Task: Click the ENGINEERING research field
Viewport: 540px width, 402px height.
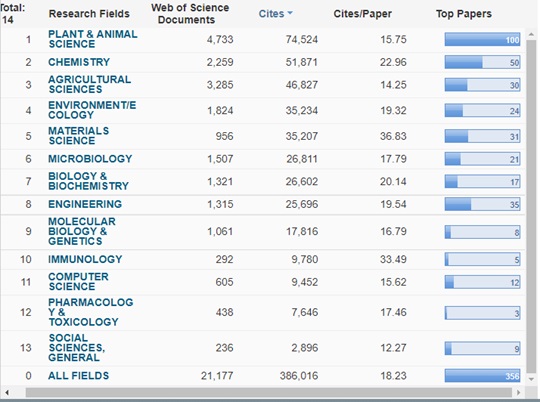Action: [85, 204]
